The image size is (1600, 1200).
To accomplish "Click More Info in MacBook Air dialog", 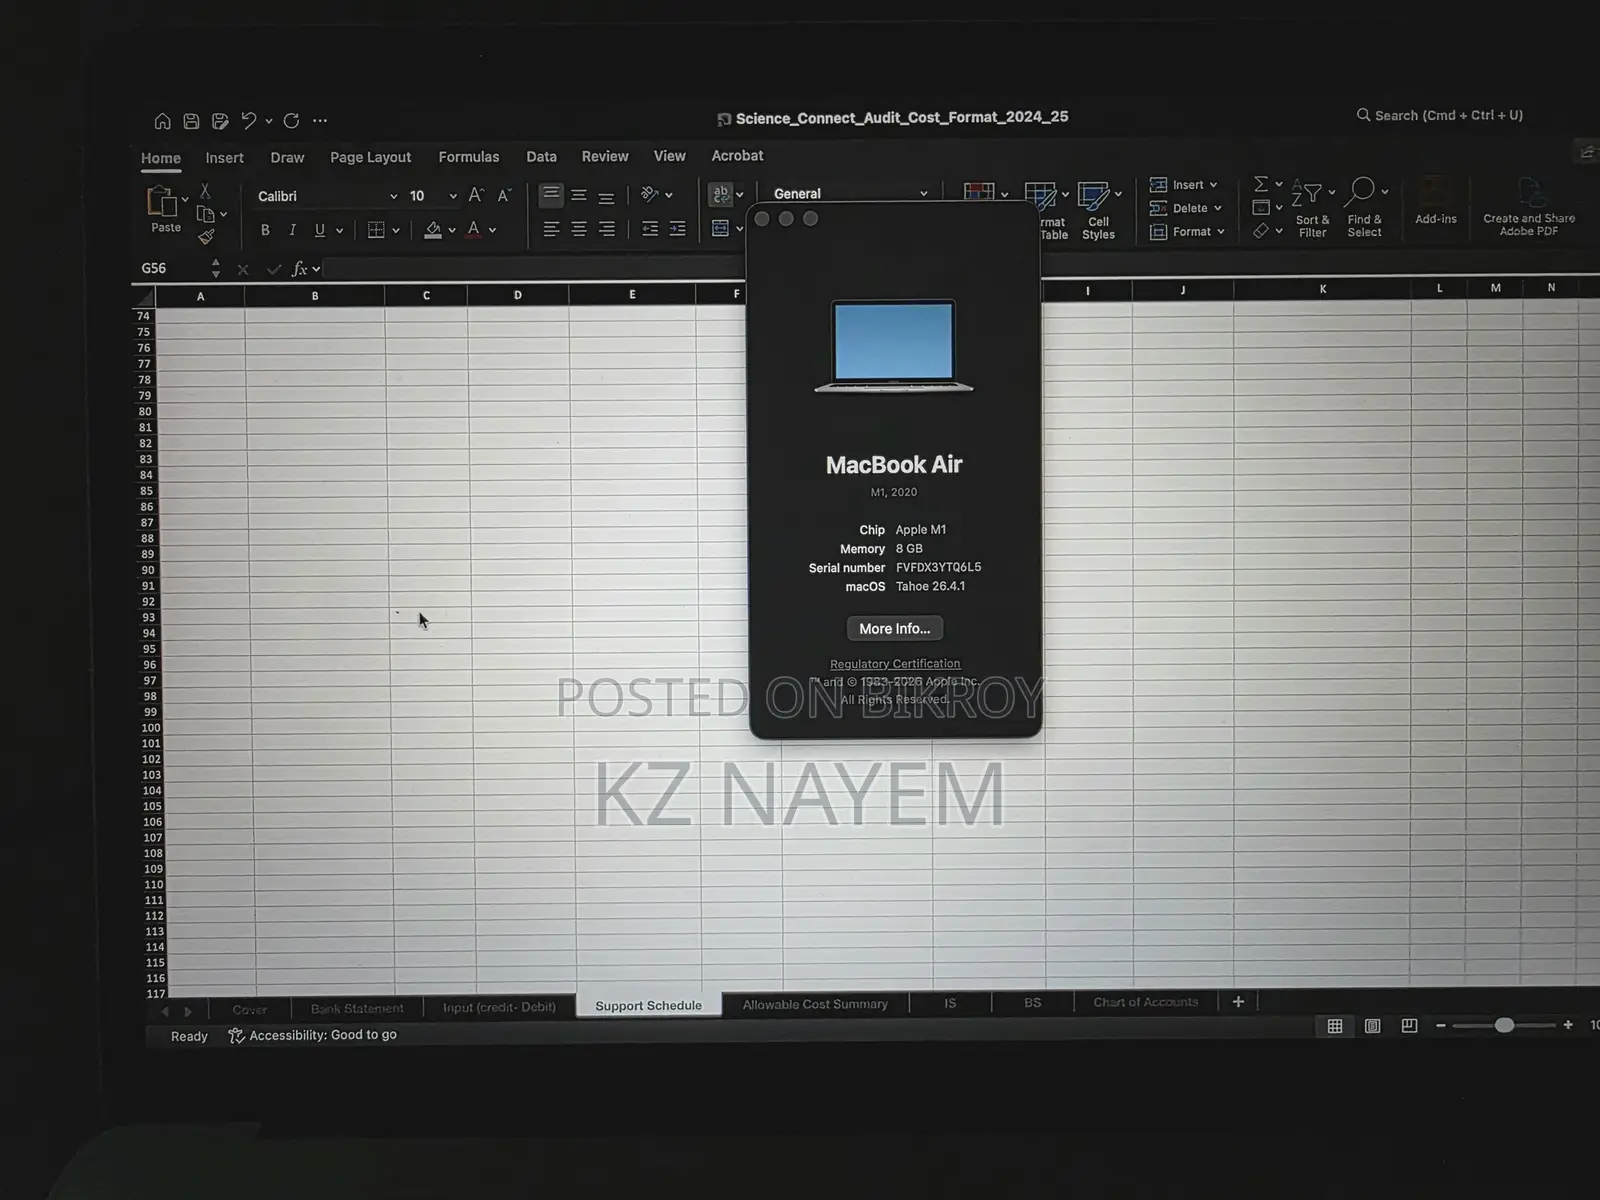I will (x=895, y=628).
